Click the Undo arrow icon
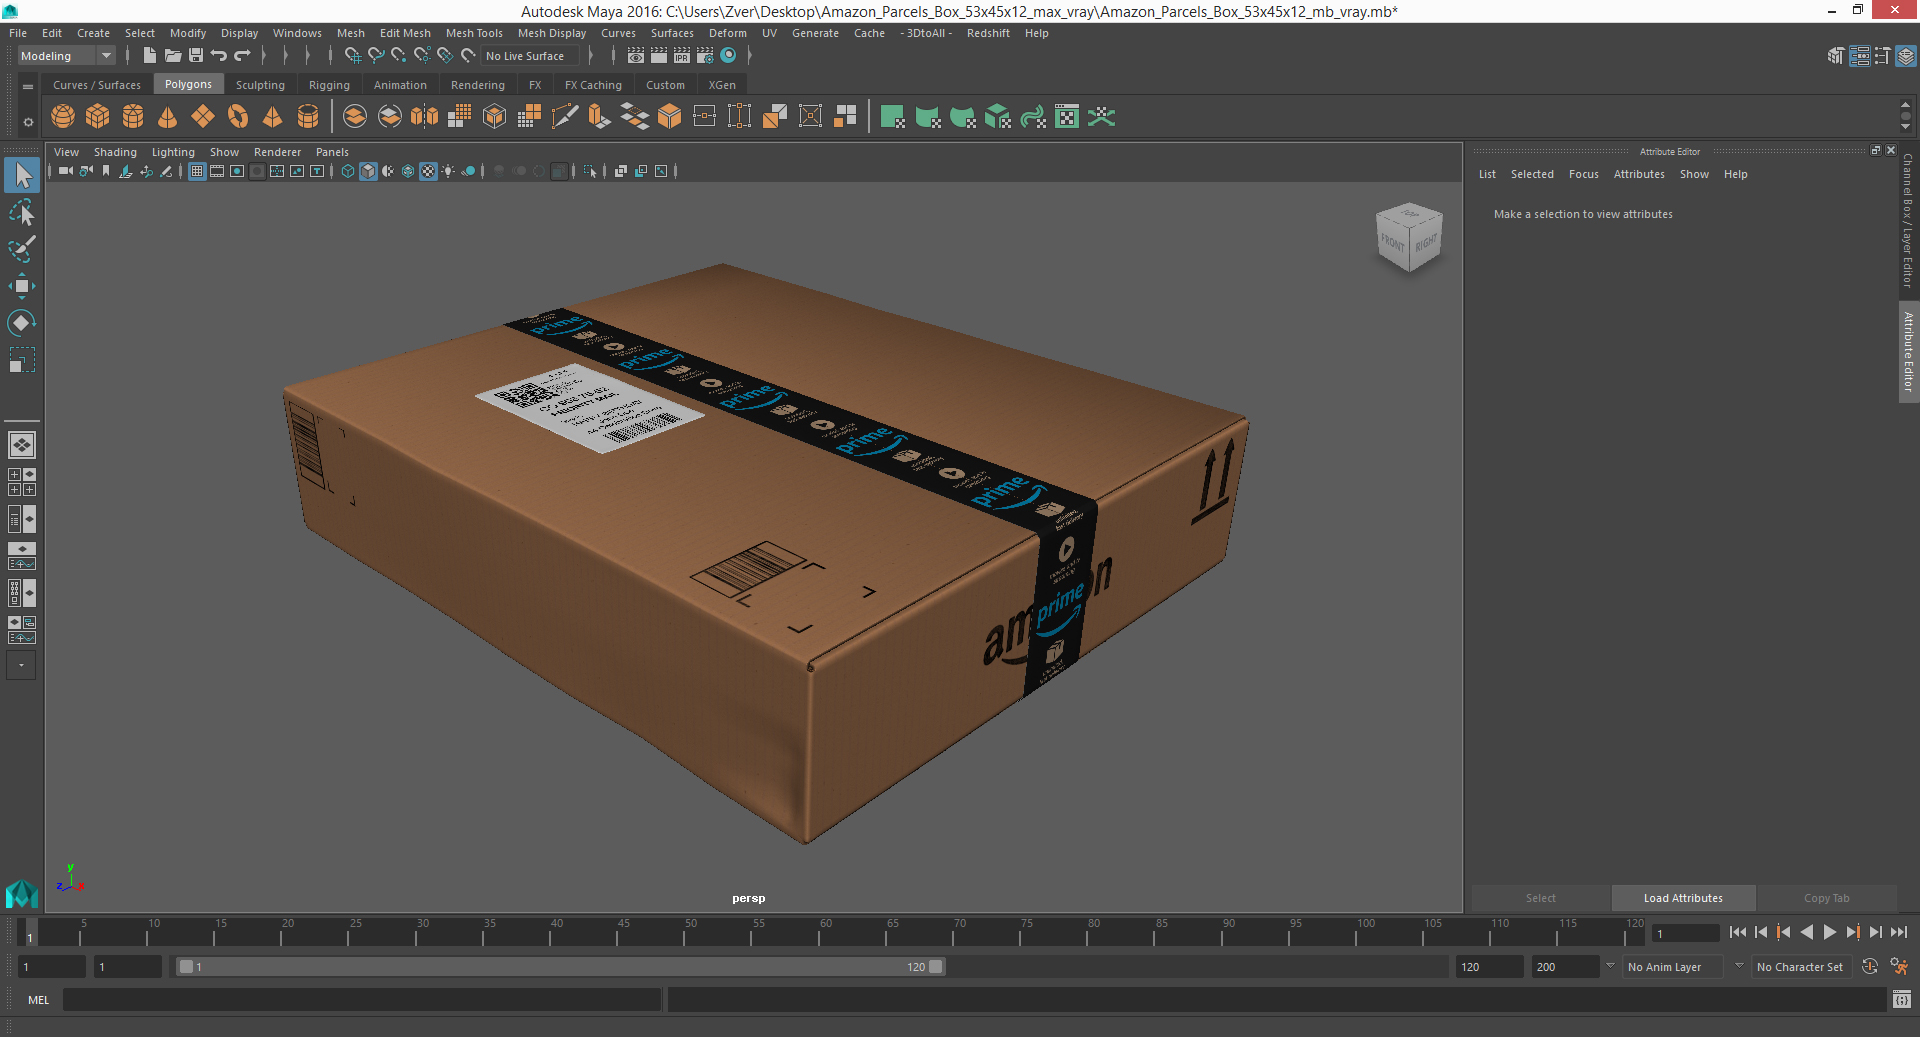 219,56
